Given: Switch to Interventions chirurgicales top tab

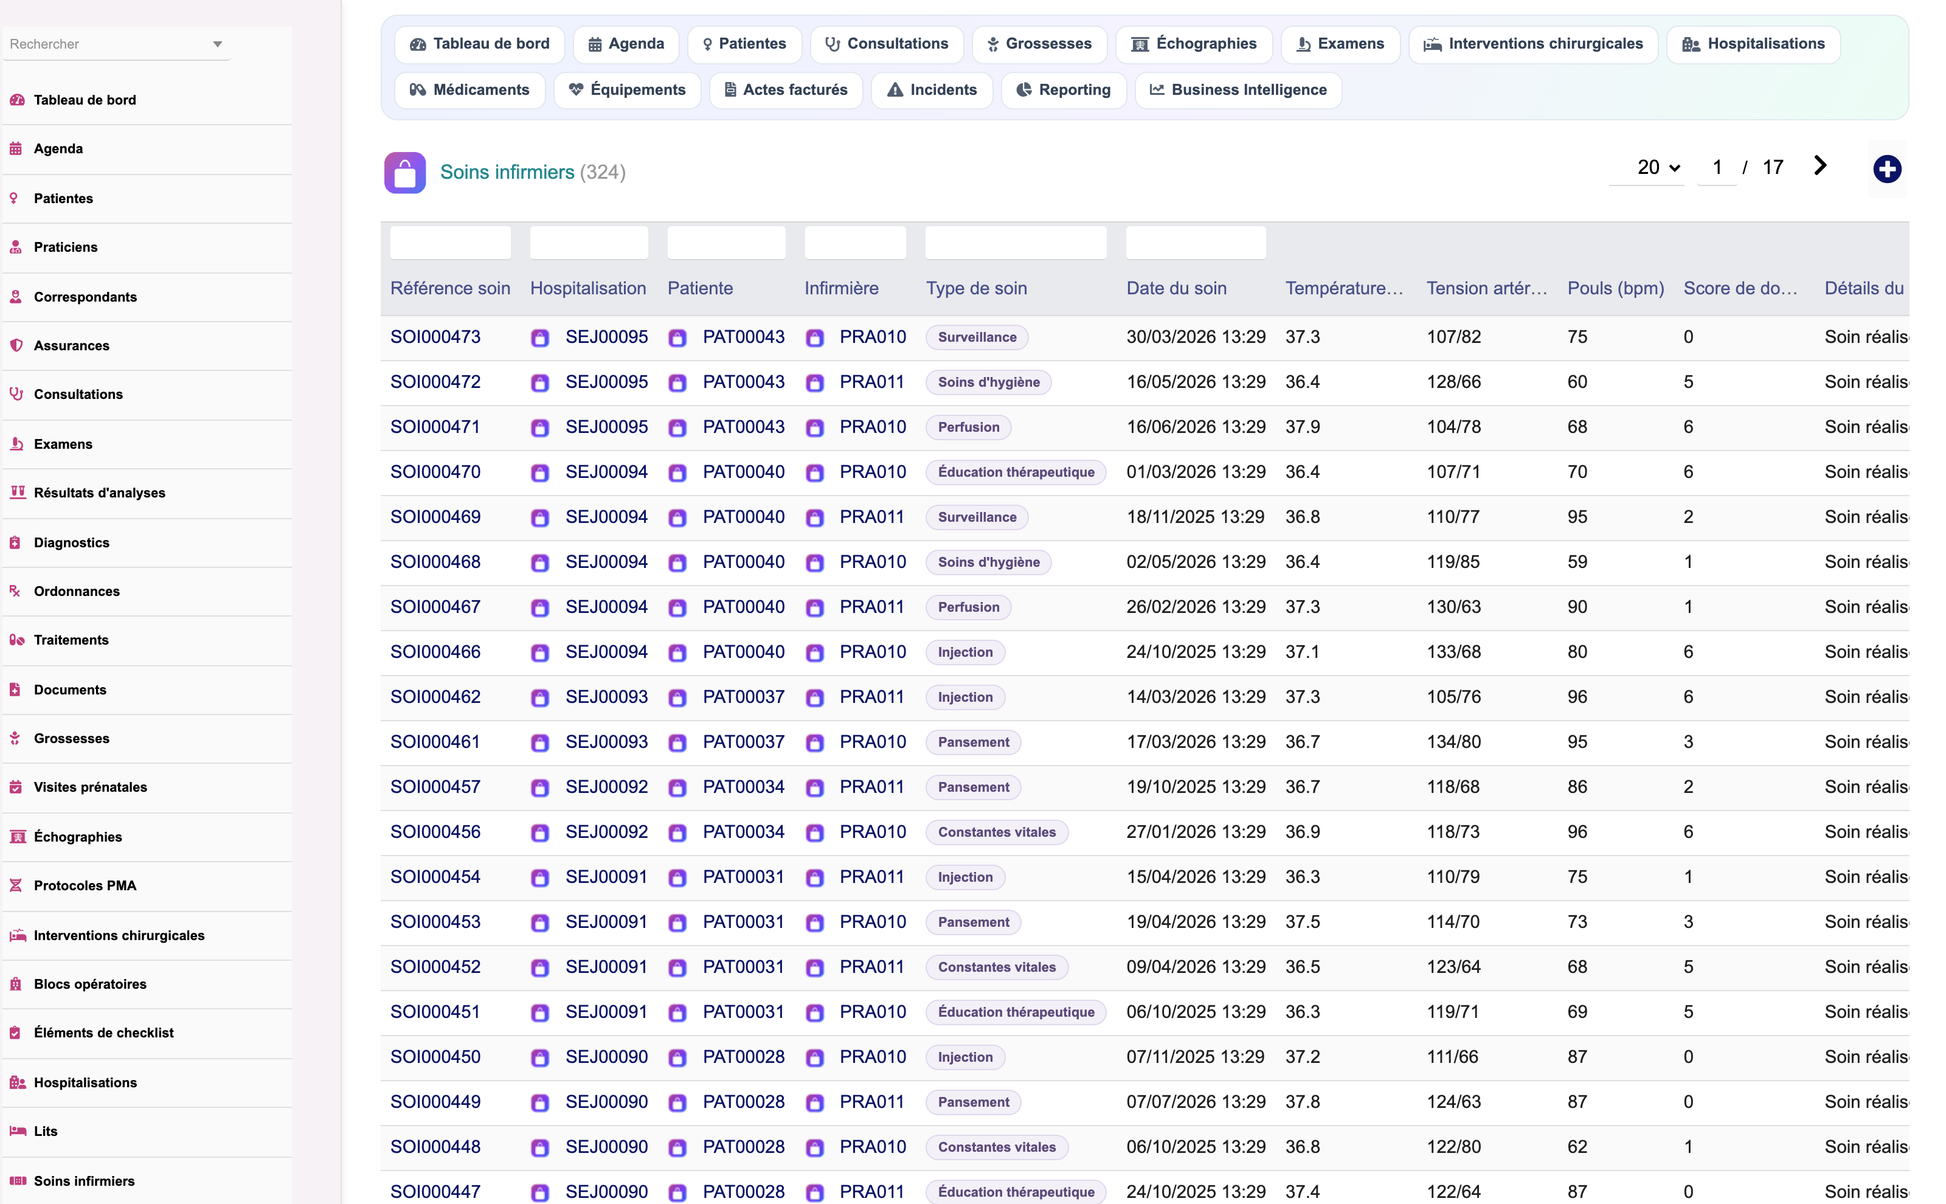Looking at the screenshot, I should [1533, 44].
